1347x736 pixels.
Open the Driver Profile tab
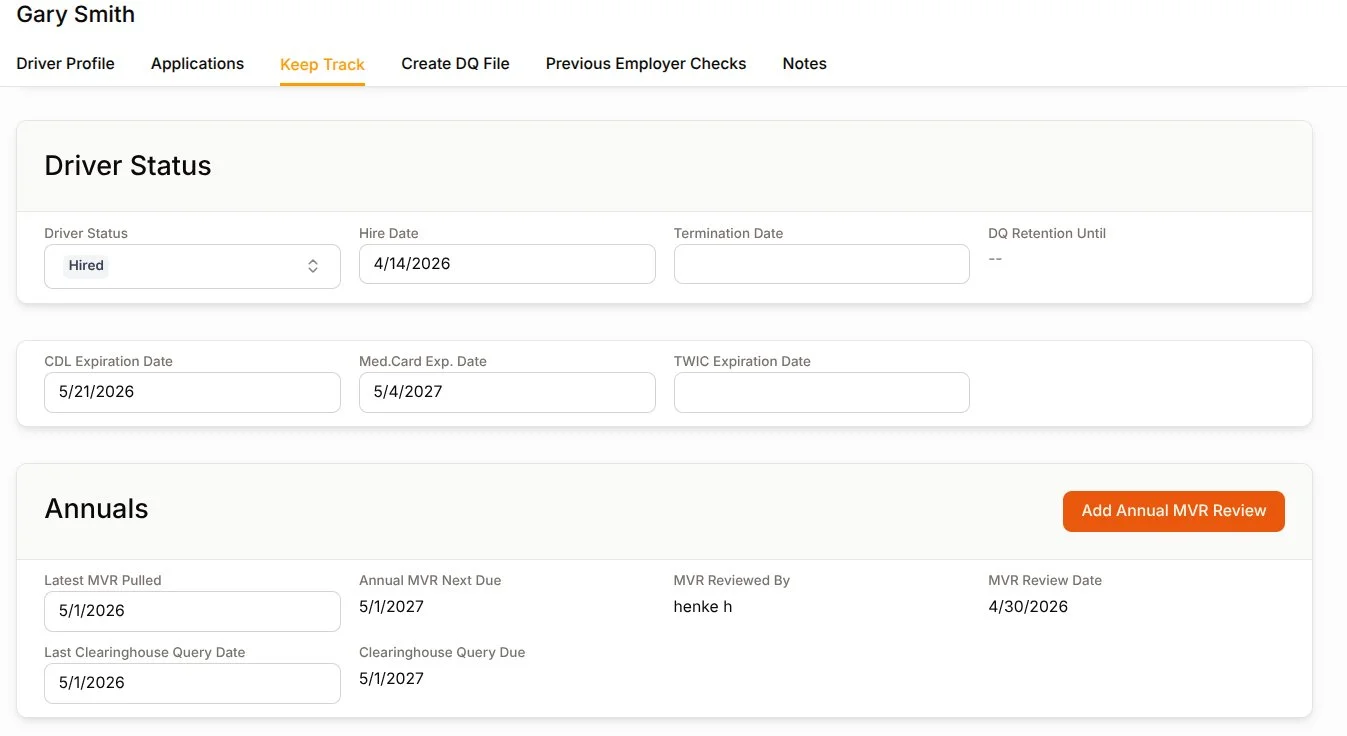point(65,63)
